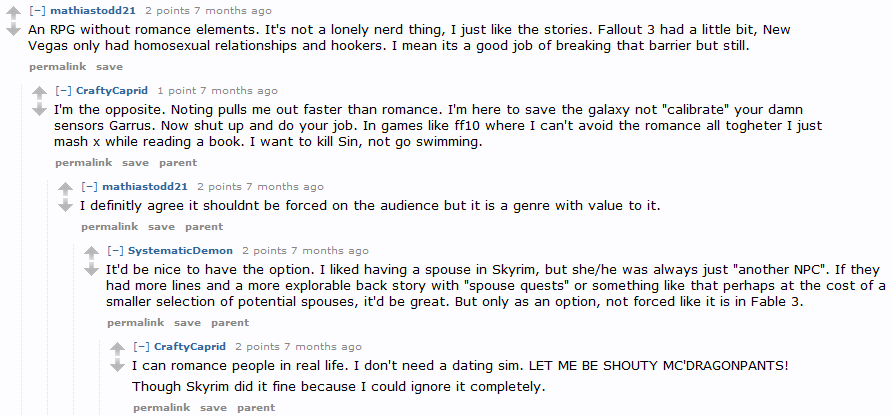The image size is (892, 416).
Task: Downvote mathiastodd21's top RPG romance comment
Action: click(13, 29)
